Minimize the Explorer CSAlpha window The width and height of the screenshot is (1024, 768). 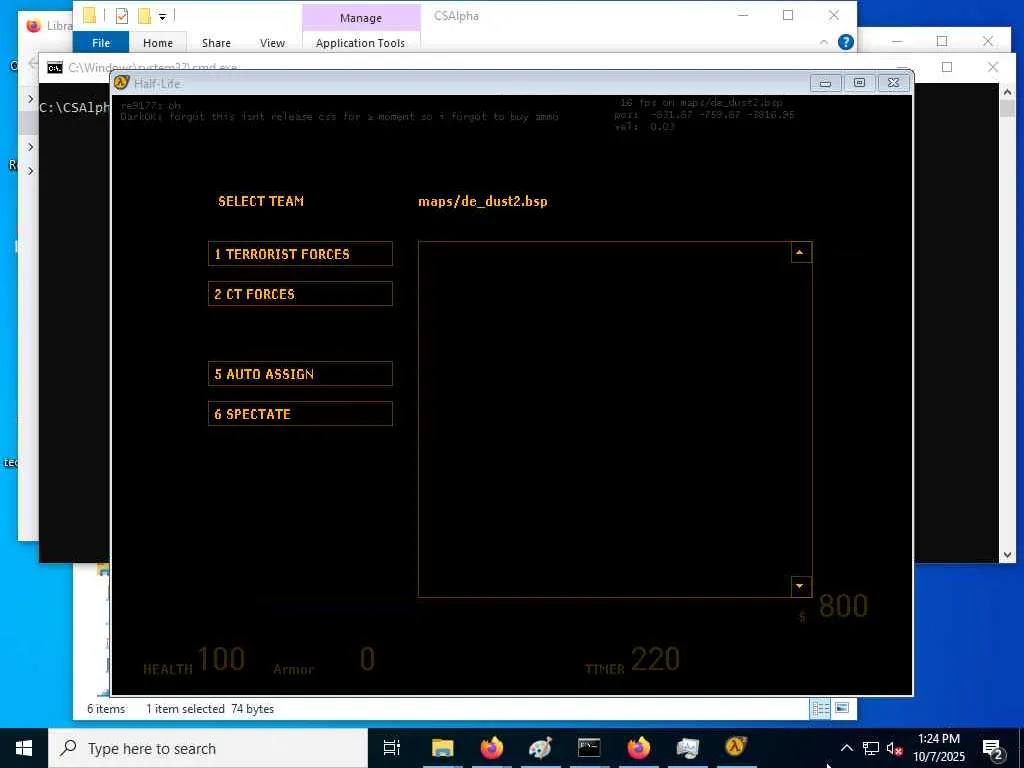coord(743,15)
